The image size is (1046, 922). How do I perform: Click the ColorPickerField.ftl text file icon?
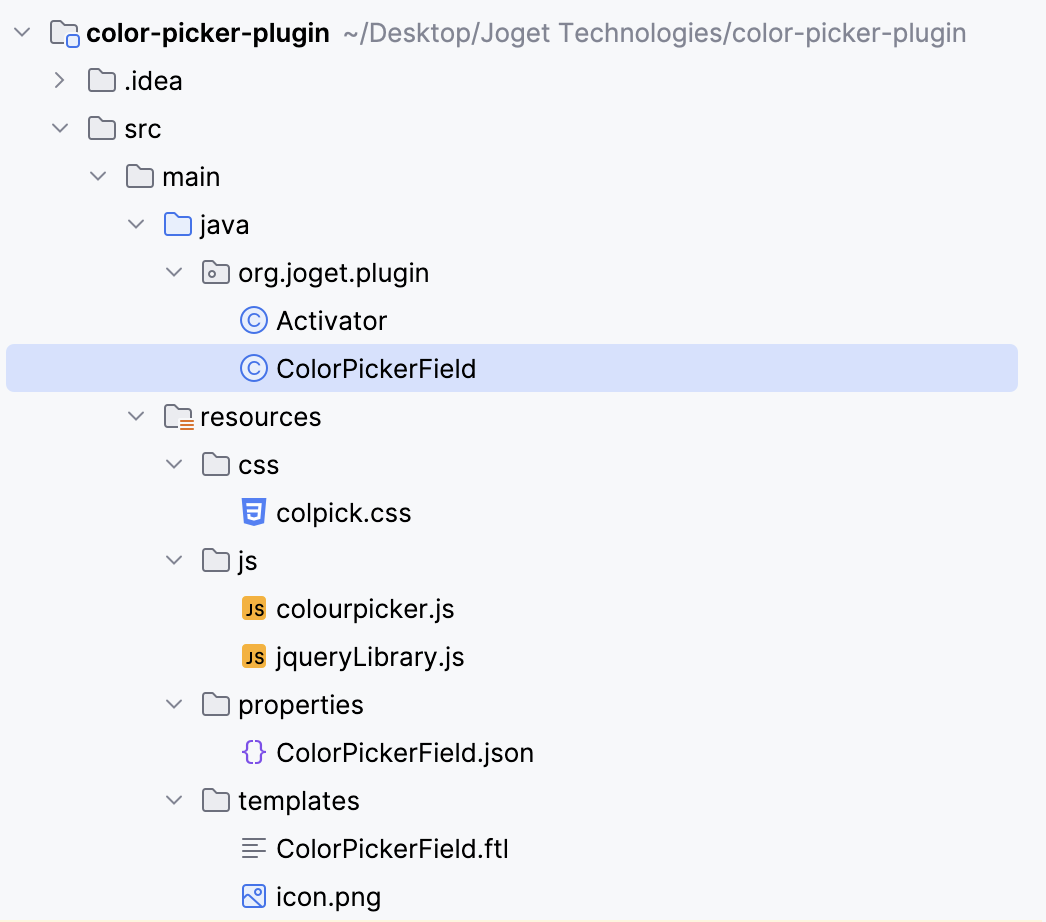254,849
